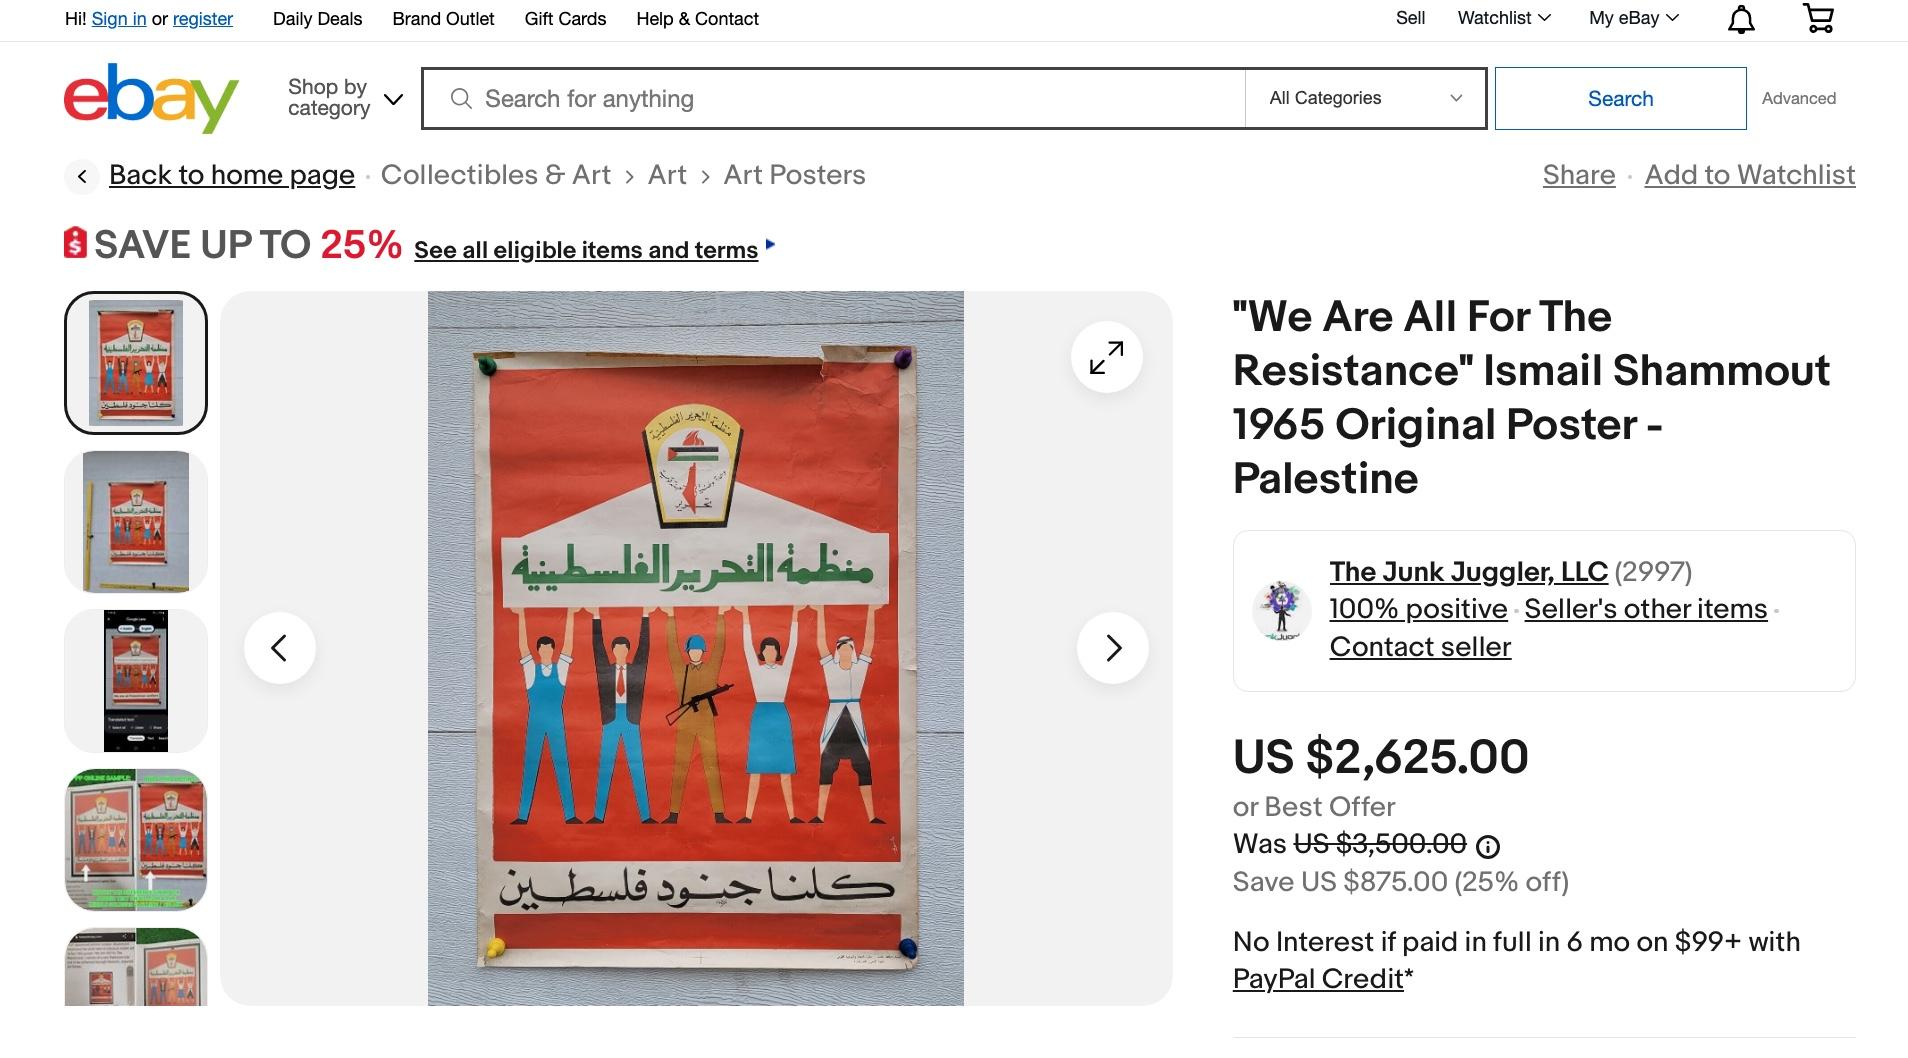Open Gift Cards from the top menu
This screenshot has width=1908, height=1058.
pyautogui.click(x=565, y=19)
